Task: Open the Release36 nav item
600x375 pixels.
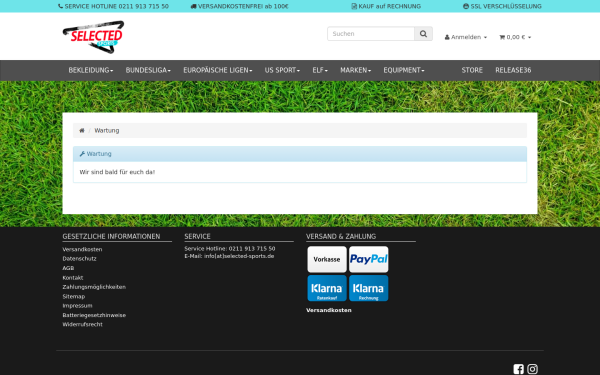Action: click(x=513, y=70)
